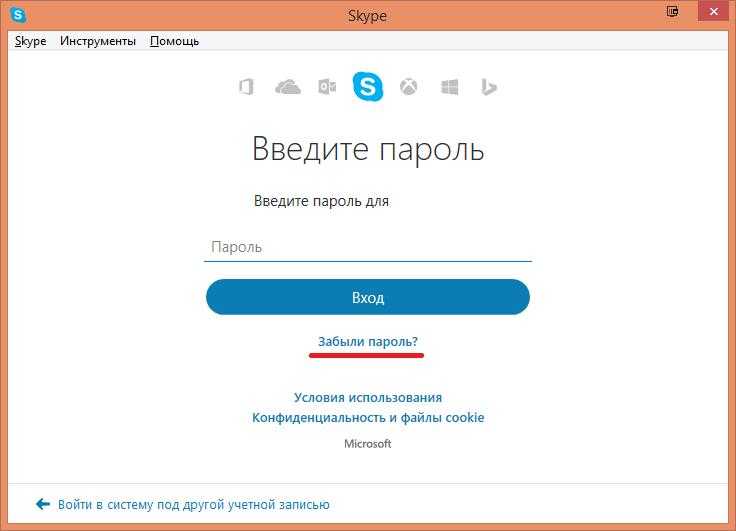Click the Bing icon in the services row
The image size is (736, 531).
(x=489, y=87)
